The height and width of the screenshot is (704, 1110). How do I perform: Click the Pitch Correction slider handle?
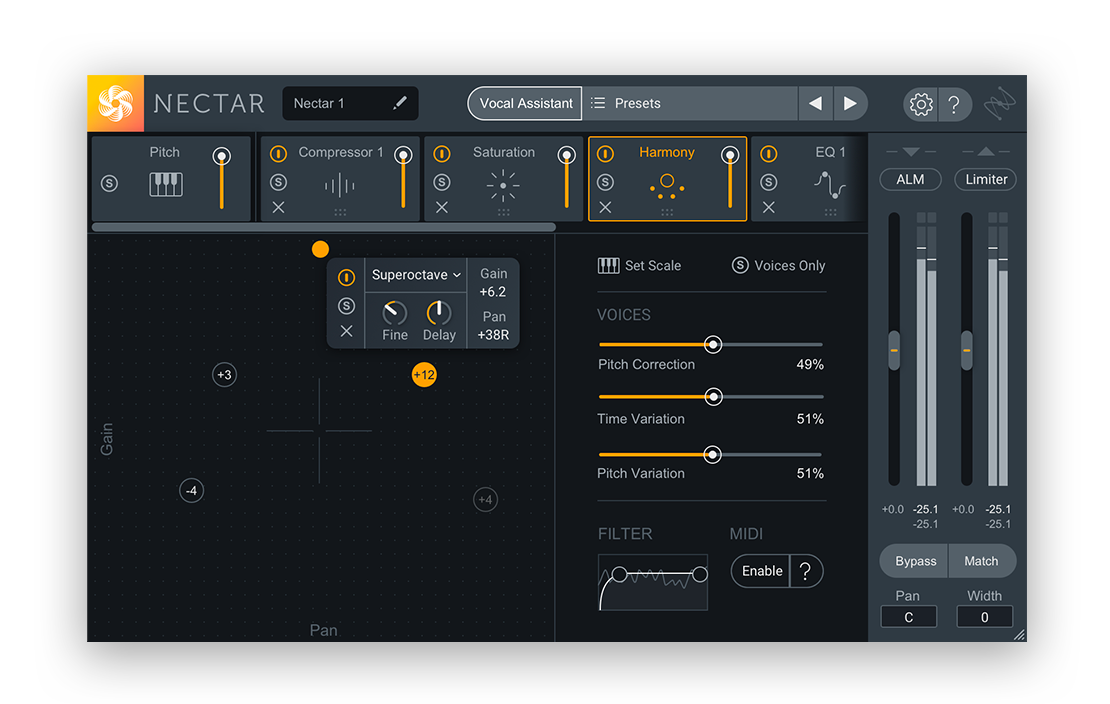(713, 344)
